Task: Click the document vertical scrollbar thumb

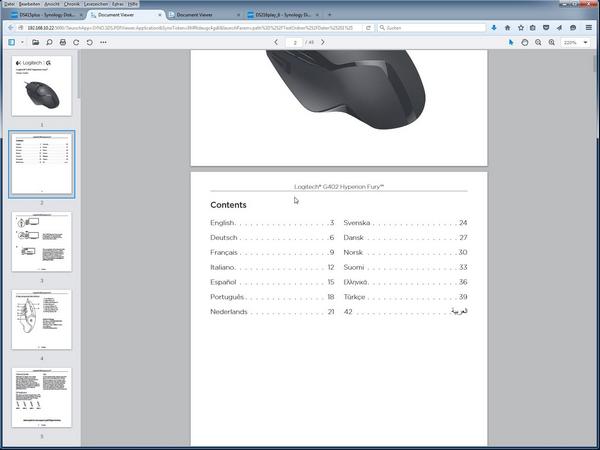Action: (594, 63)
